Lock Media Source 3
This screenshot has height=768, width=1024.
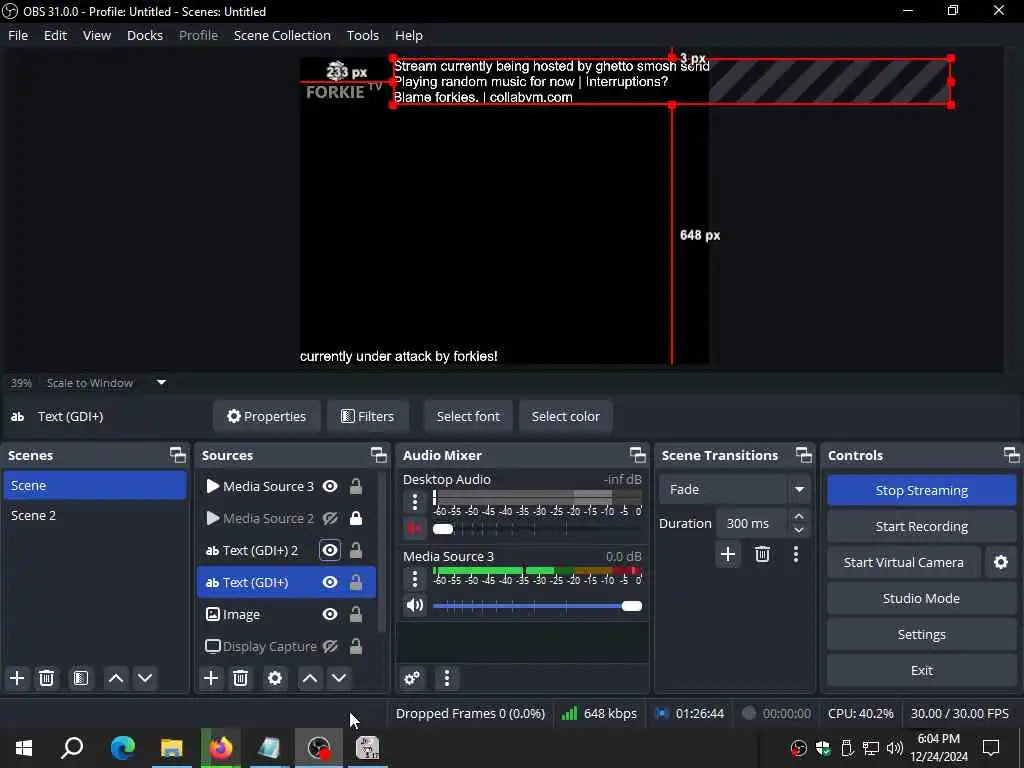pyautogui.click(x=356, y=486)
